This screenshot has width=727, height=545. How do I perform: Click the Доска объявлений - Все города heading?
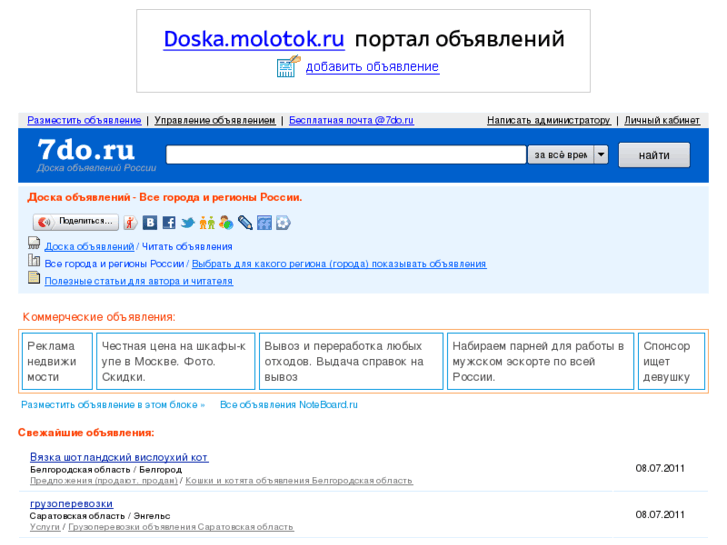click(165, 198)
